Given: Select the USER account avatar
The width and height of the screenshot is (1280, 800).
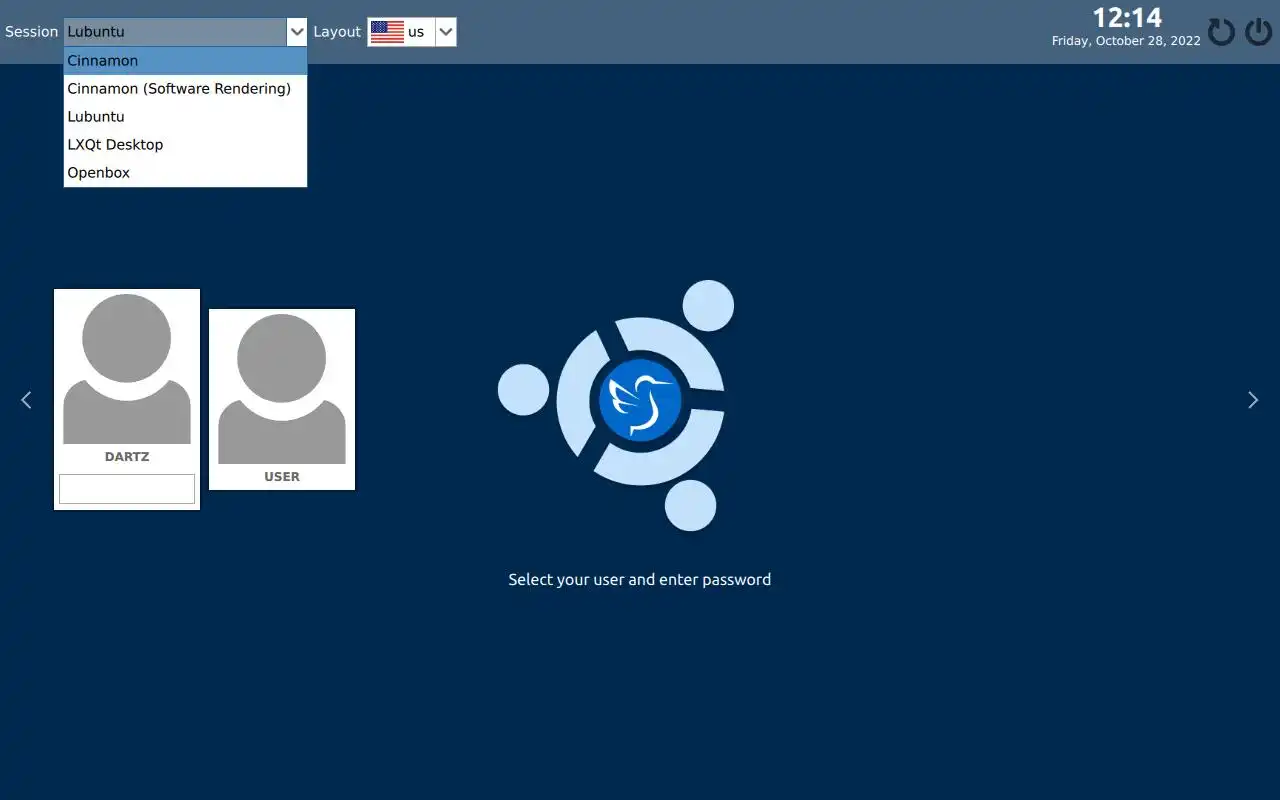Looking at the screenshot, I should (282, 389).
